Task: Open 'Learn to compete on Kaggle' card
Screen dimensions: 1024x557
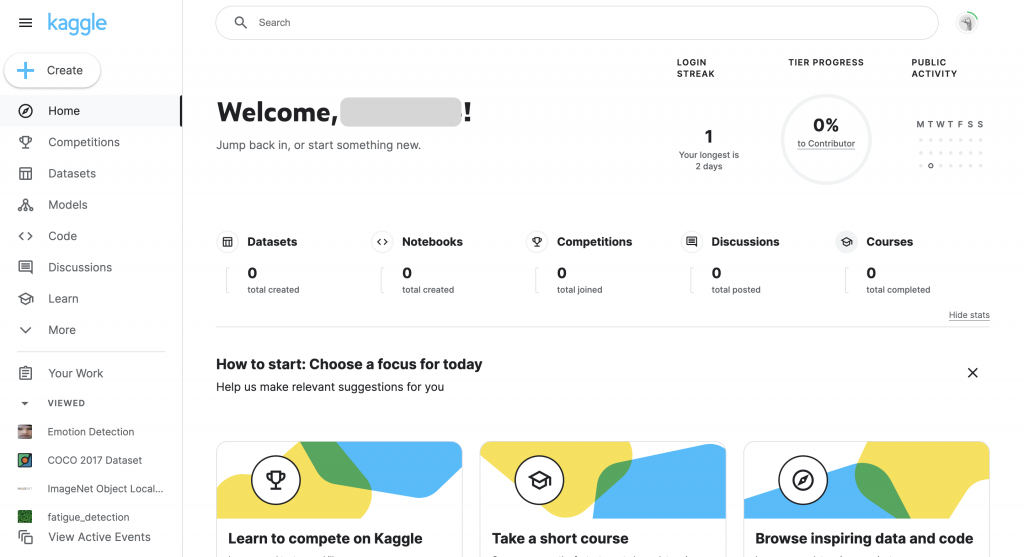Action: pyautogui.click(x=339, y=500)
